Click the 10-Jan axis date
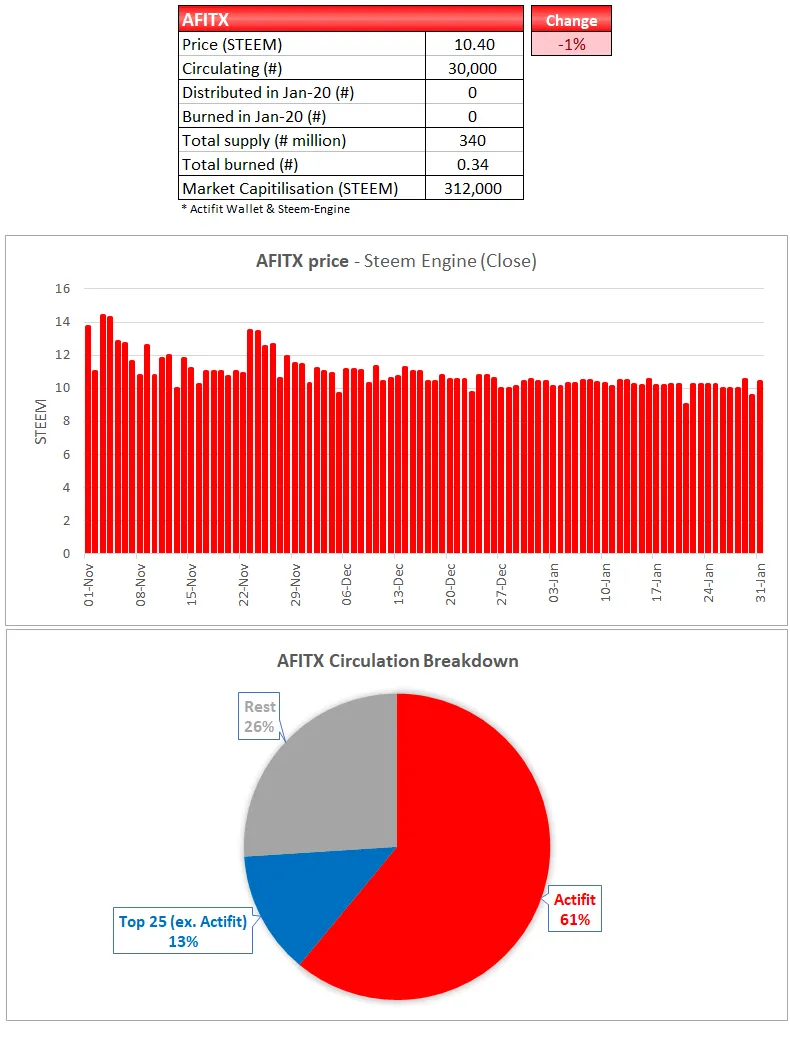This screenshot has width=790, height=1040. coord(605,584)
